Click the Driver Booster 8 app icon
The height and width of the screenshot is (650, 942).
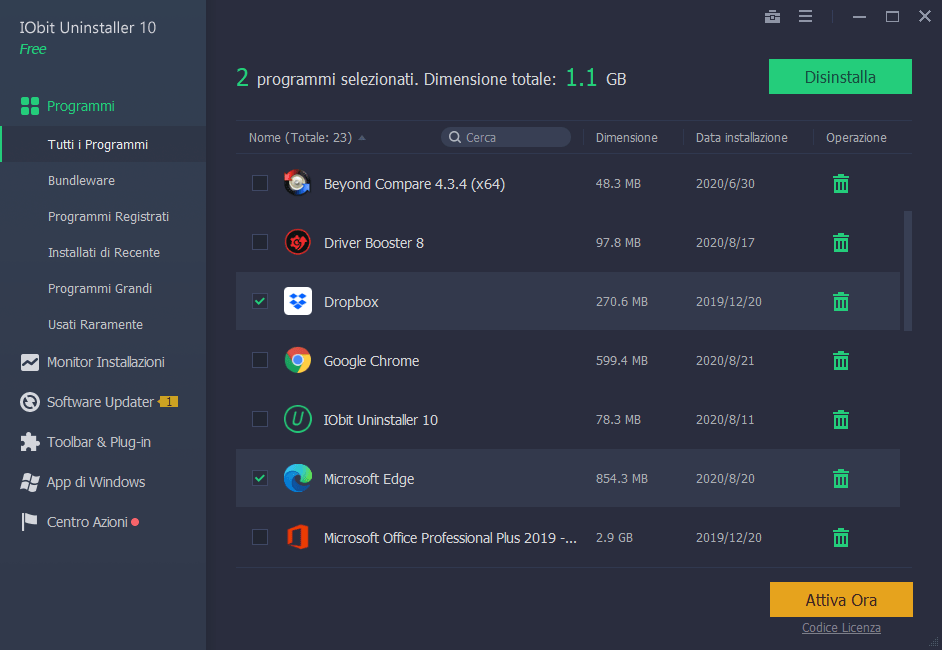[x=297, y=243]
